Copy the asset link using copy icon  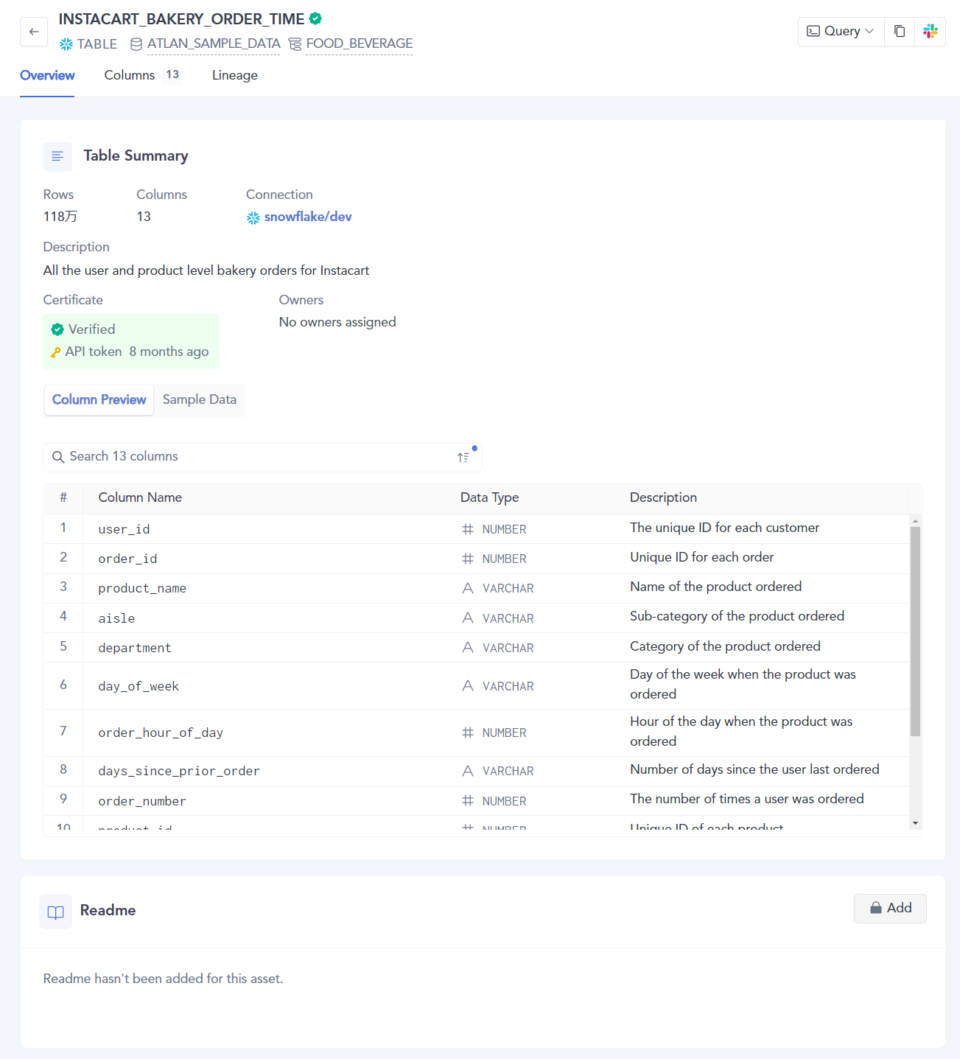coord(898,31)
